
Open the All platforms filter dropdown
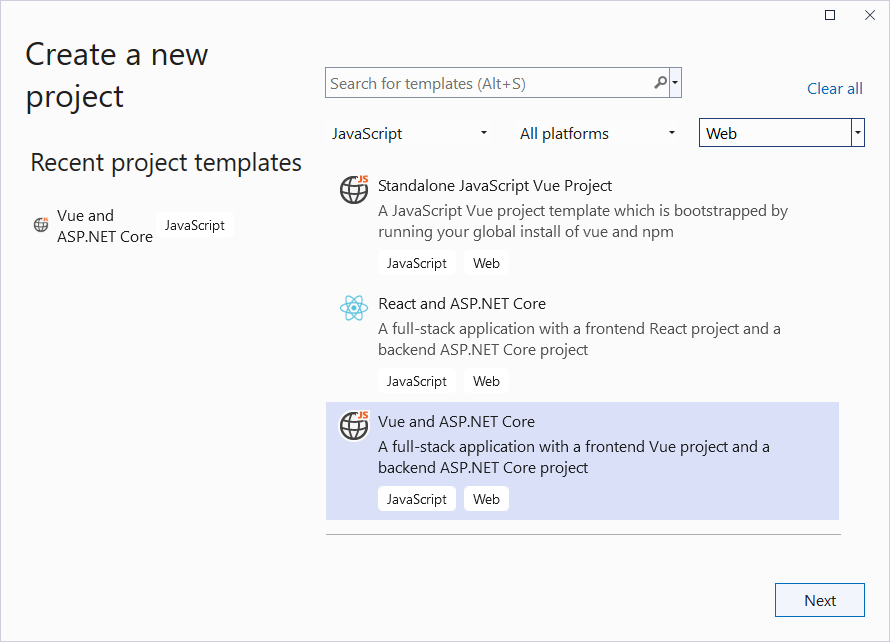point(597,133)
